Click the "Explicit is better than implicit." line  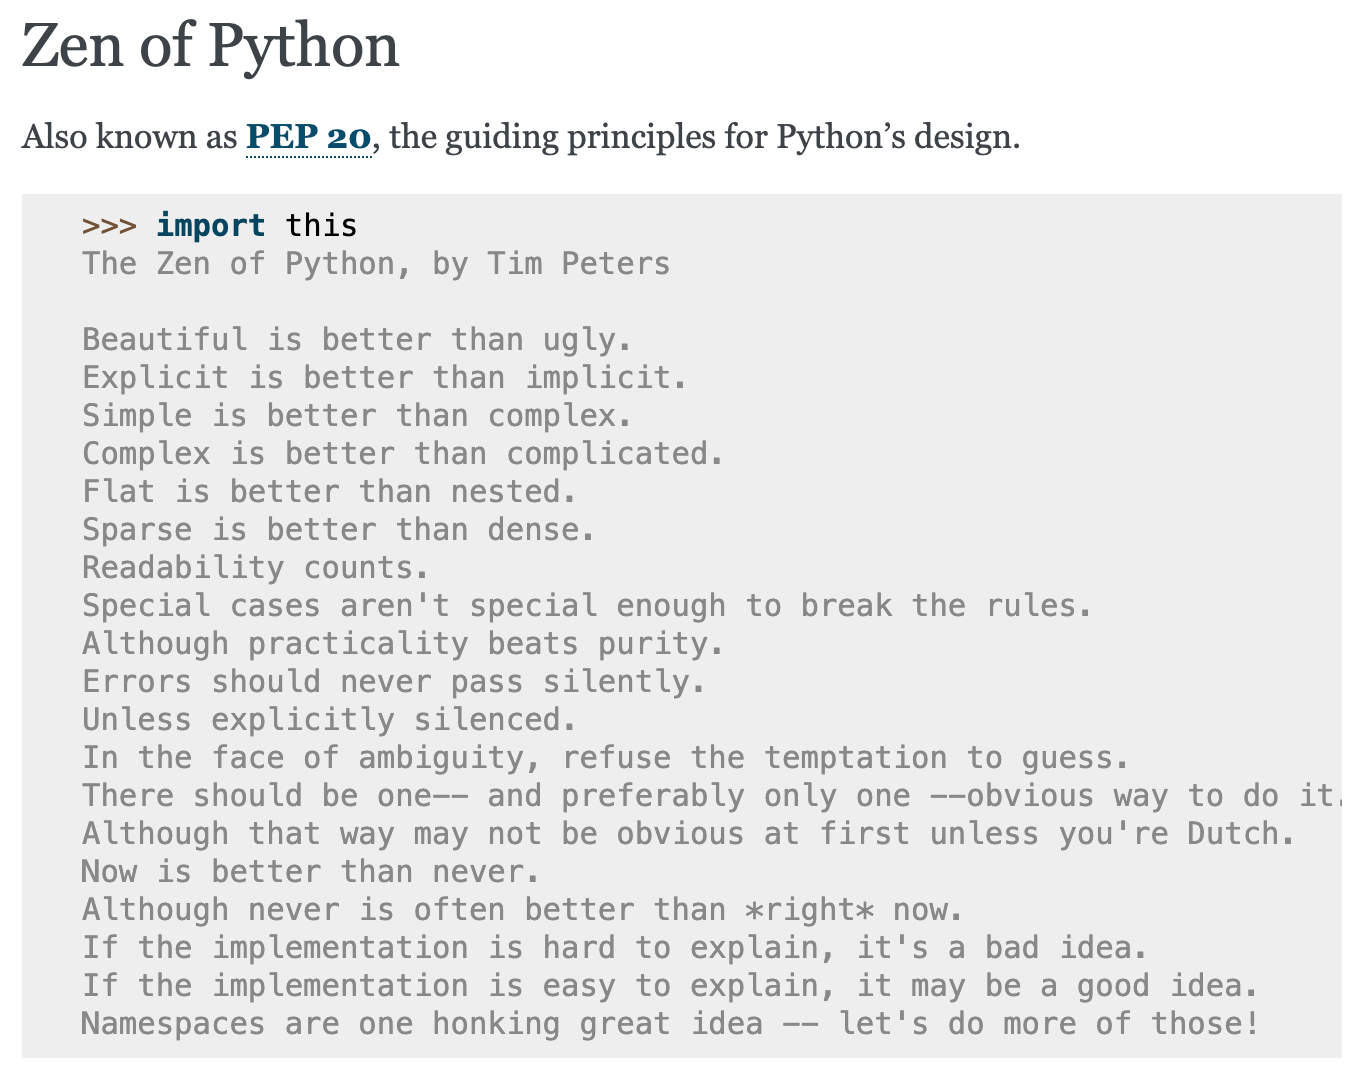385,378
